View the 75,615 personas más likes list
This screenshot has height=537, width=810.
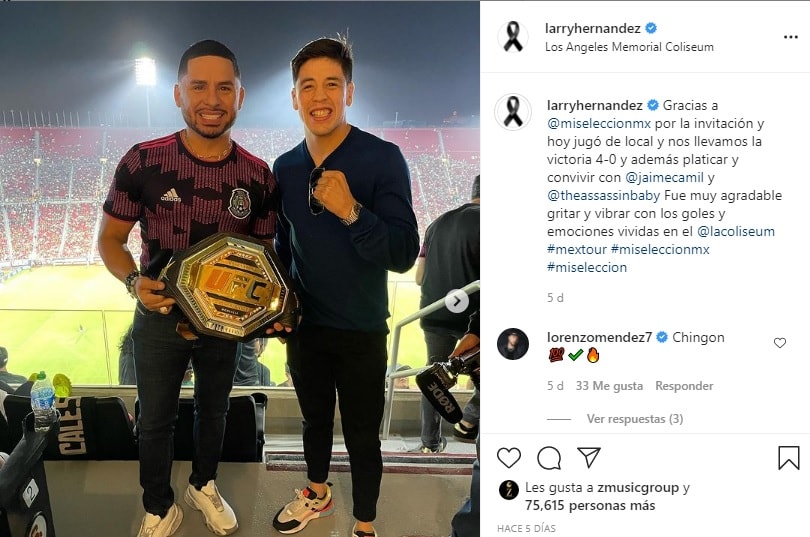[590, 506]
